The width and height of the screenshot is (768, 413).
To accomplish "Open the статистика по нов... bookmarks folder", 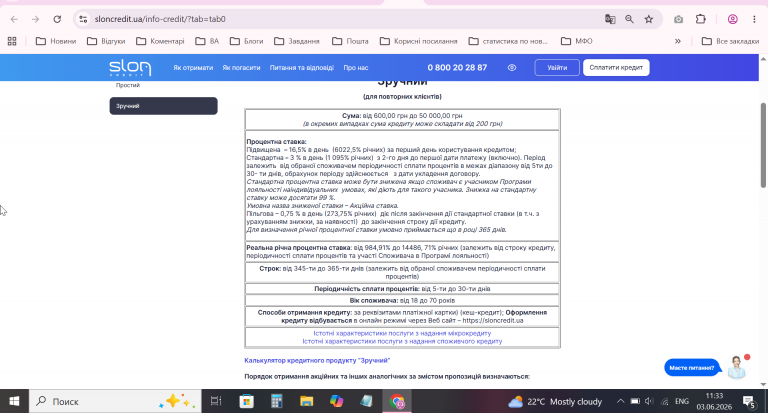I will click(x=508, y=41).
